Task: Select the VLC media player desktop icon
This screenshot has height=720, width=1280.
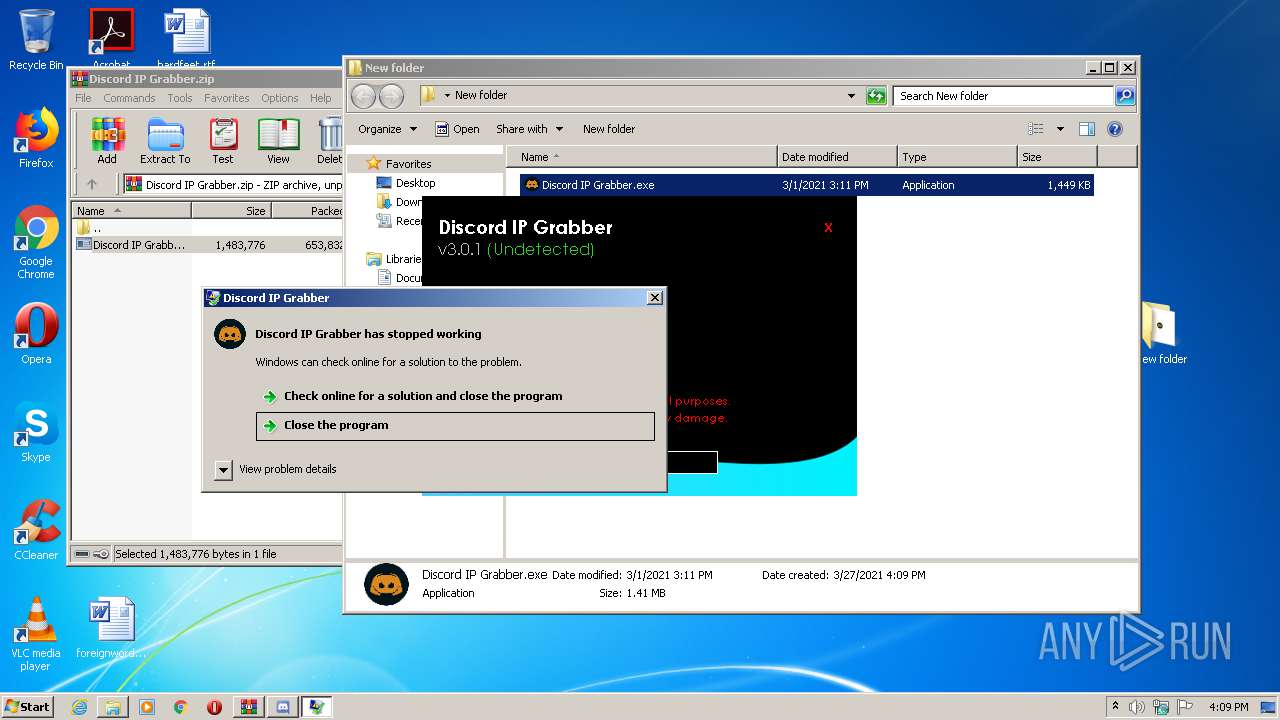Action: [x=36, y=634]
